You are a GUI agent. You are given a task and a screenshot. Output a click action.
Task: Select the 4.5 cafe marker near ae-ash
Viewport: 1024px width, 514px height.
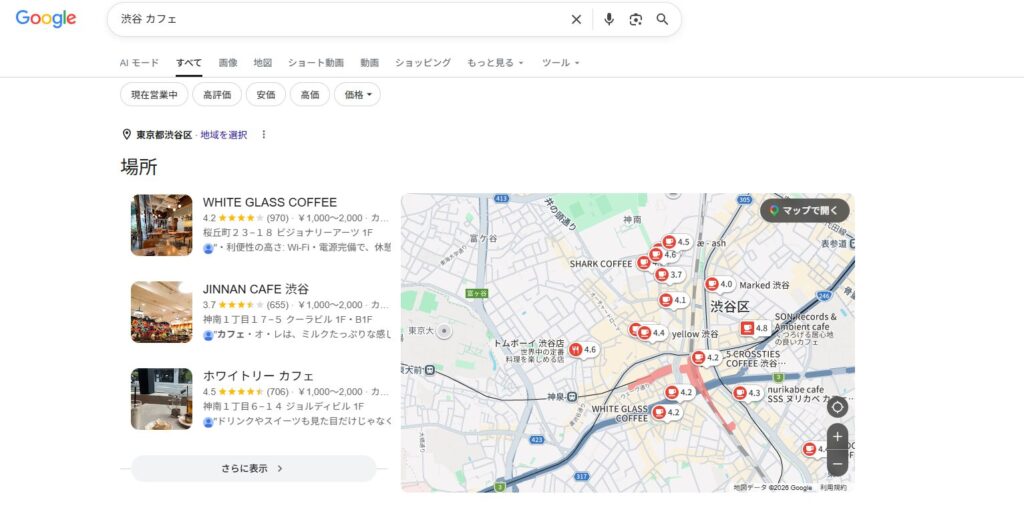click(x=675, y=242)
